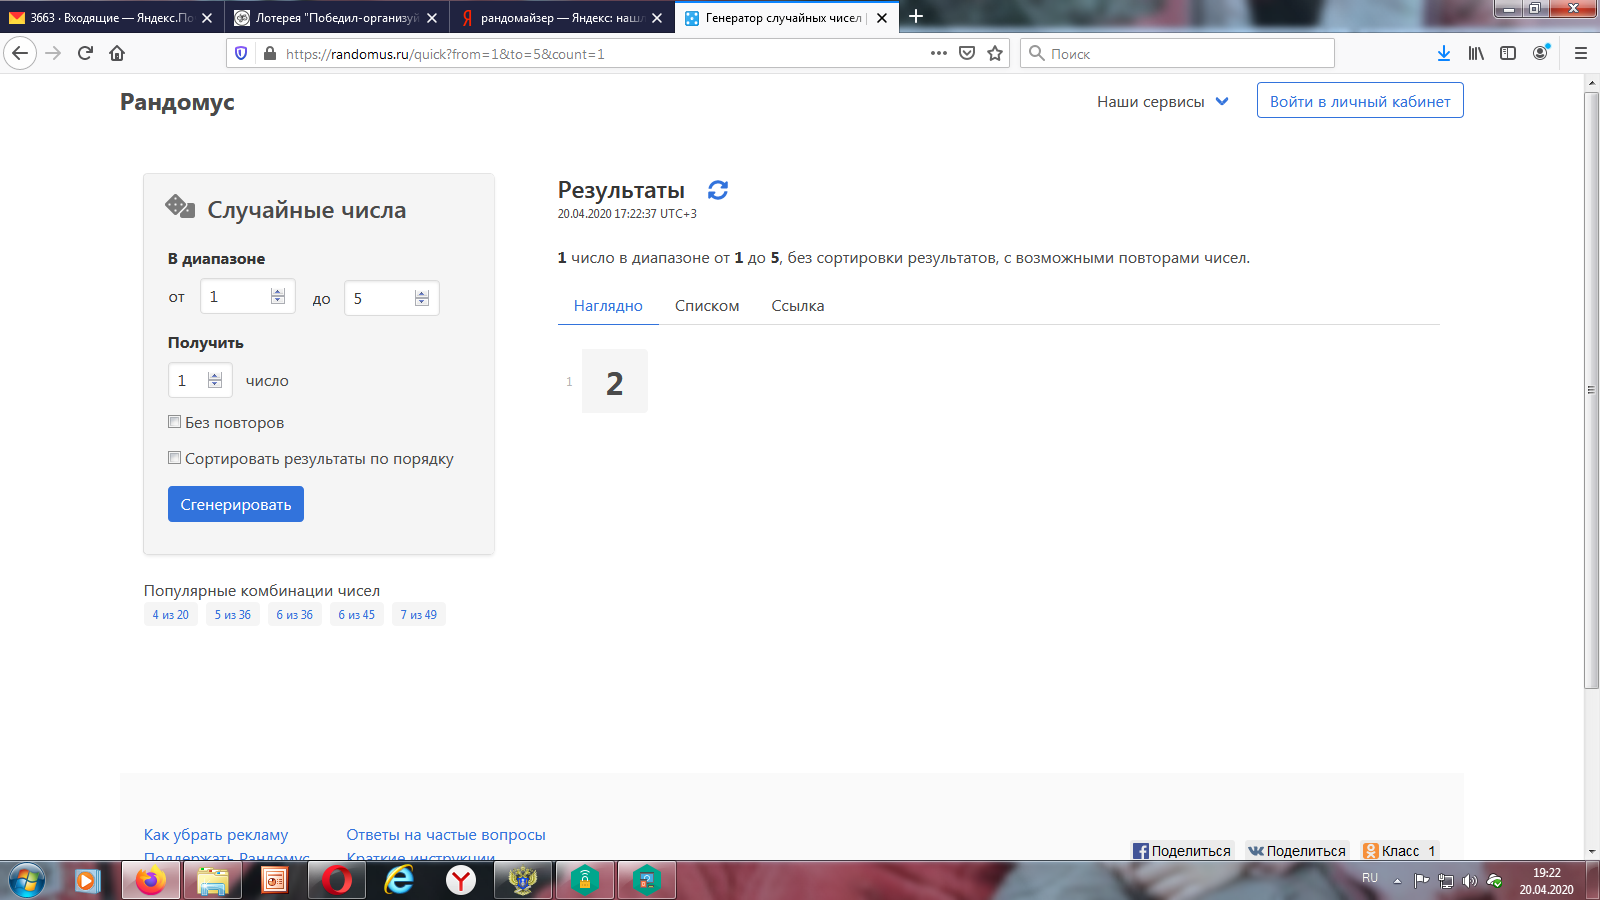Click the site security padlock icon
This screenshot has width=1600, height=900.
(269, 53)
